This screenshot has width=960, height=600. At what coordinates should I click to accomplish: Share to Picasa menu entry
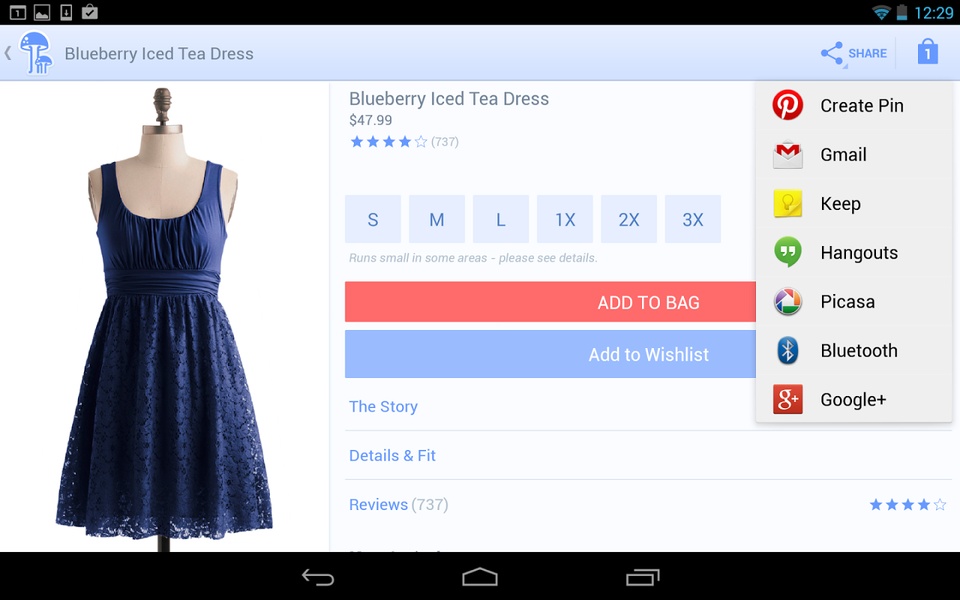(854, 301)
